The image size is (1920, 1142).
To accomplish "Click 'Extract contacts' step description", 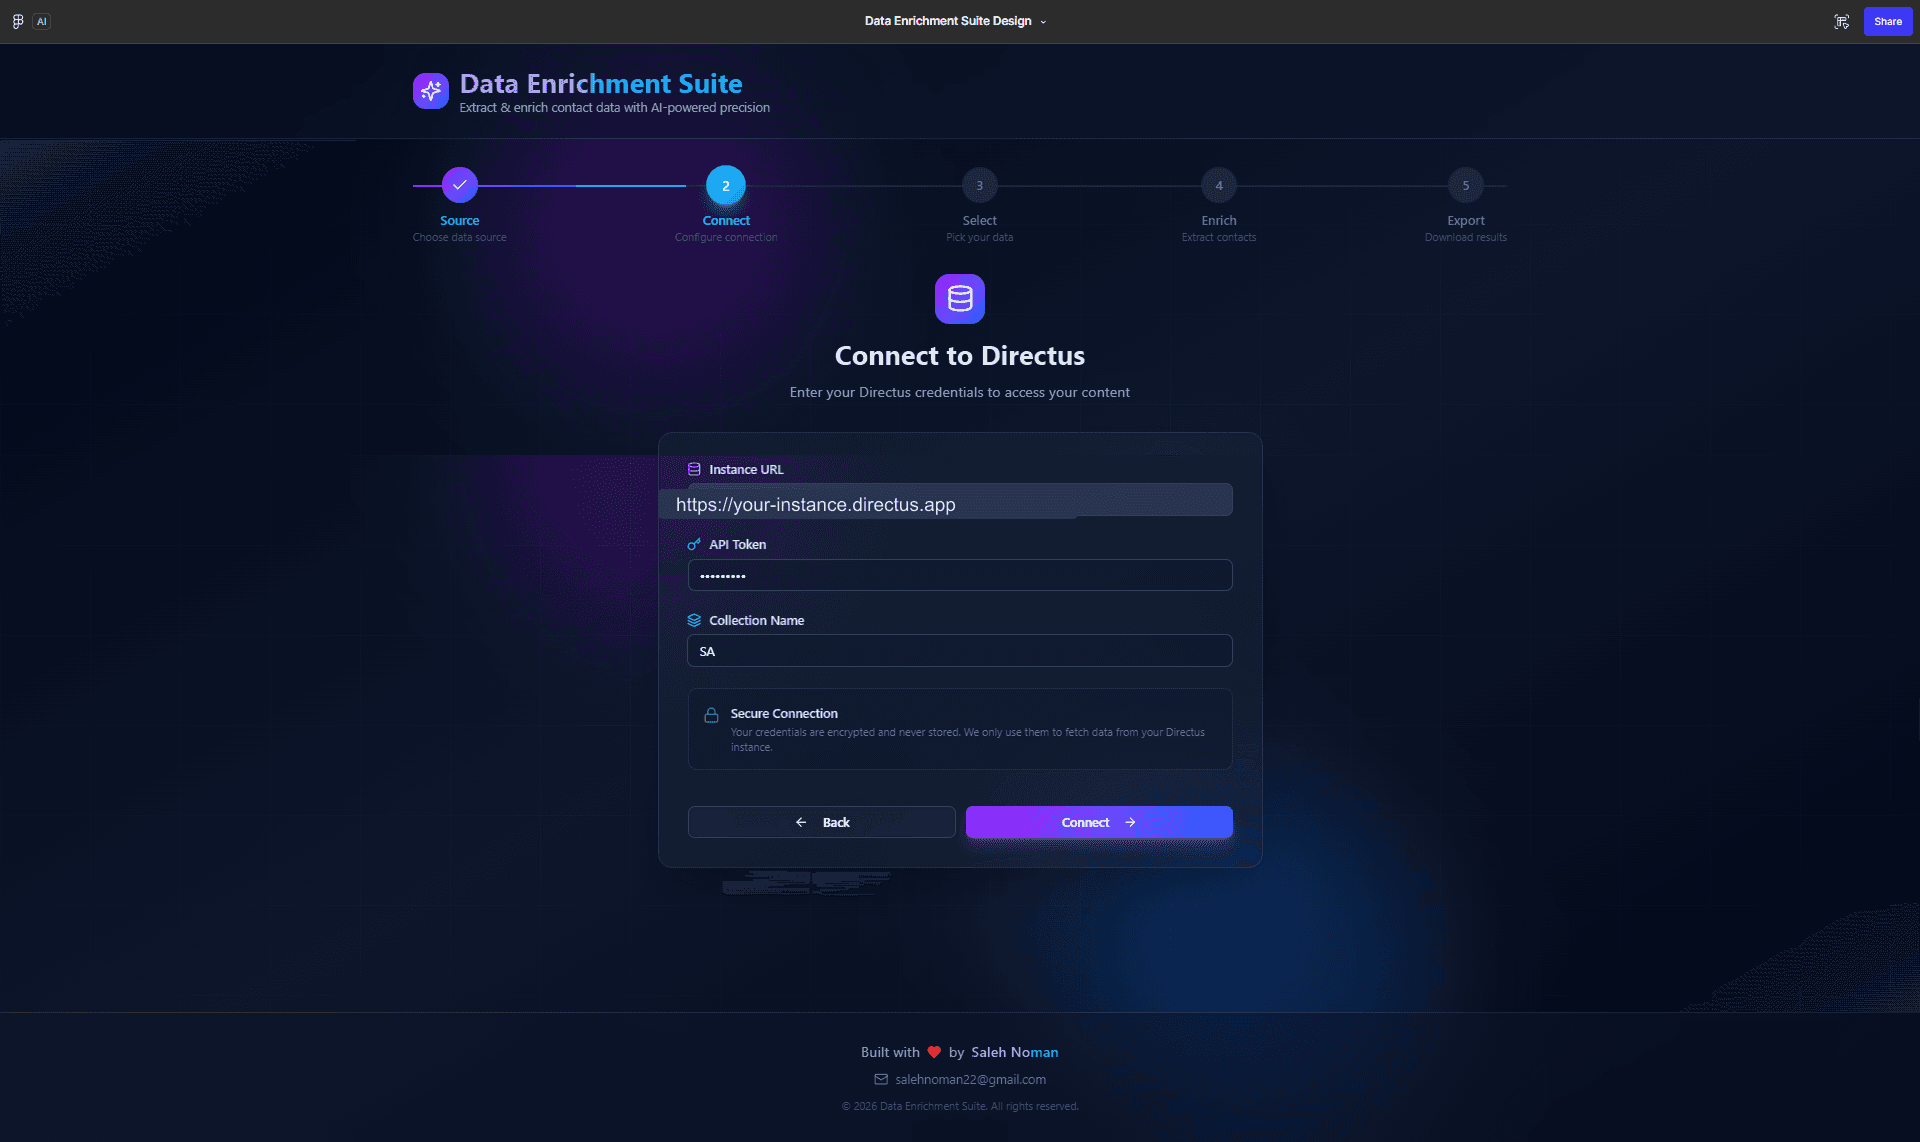I will pos(1219,237).
